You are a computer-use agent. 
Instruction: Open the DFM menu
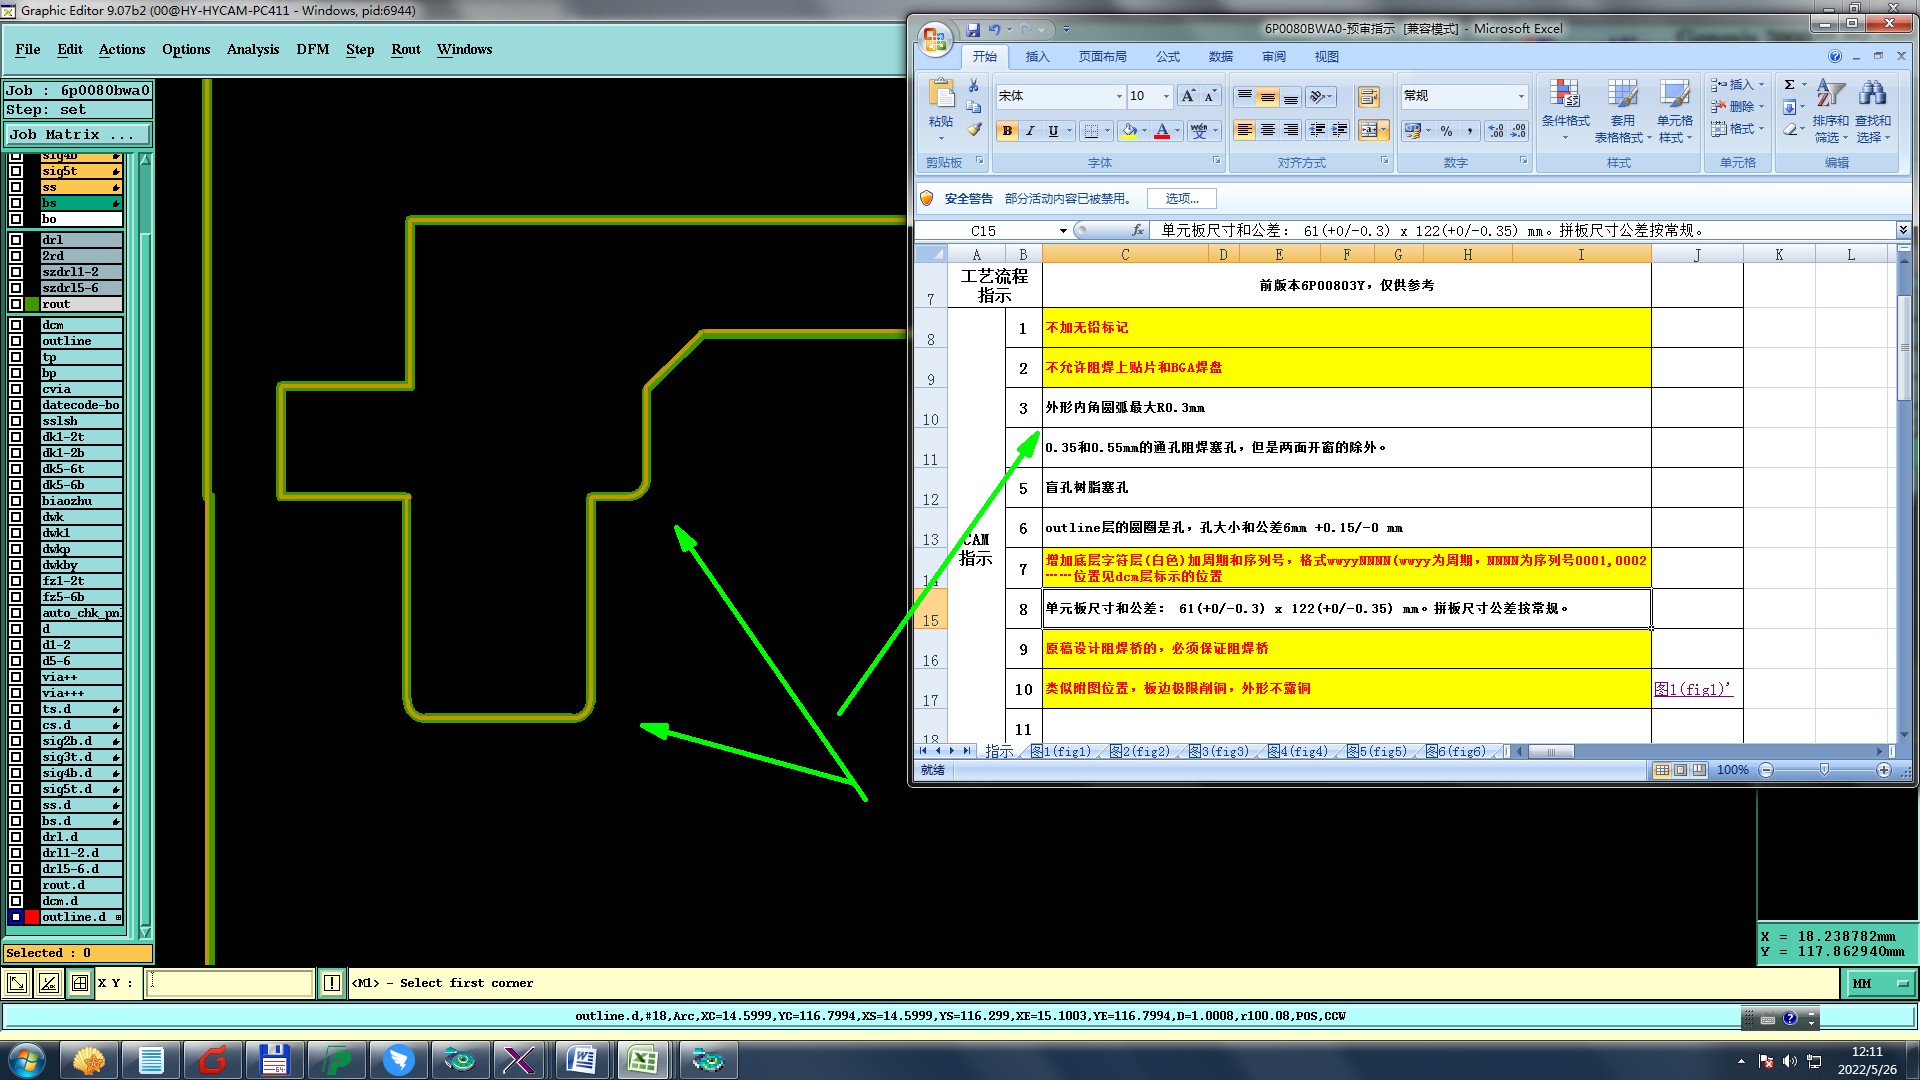point(312,49)
